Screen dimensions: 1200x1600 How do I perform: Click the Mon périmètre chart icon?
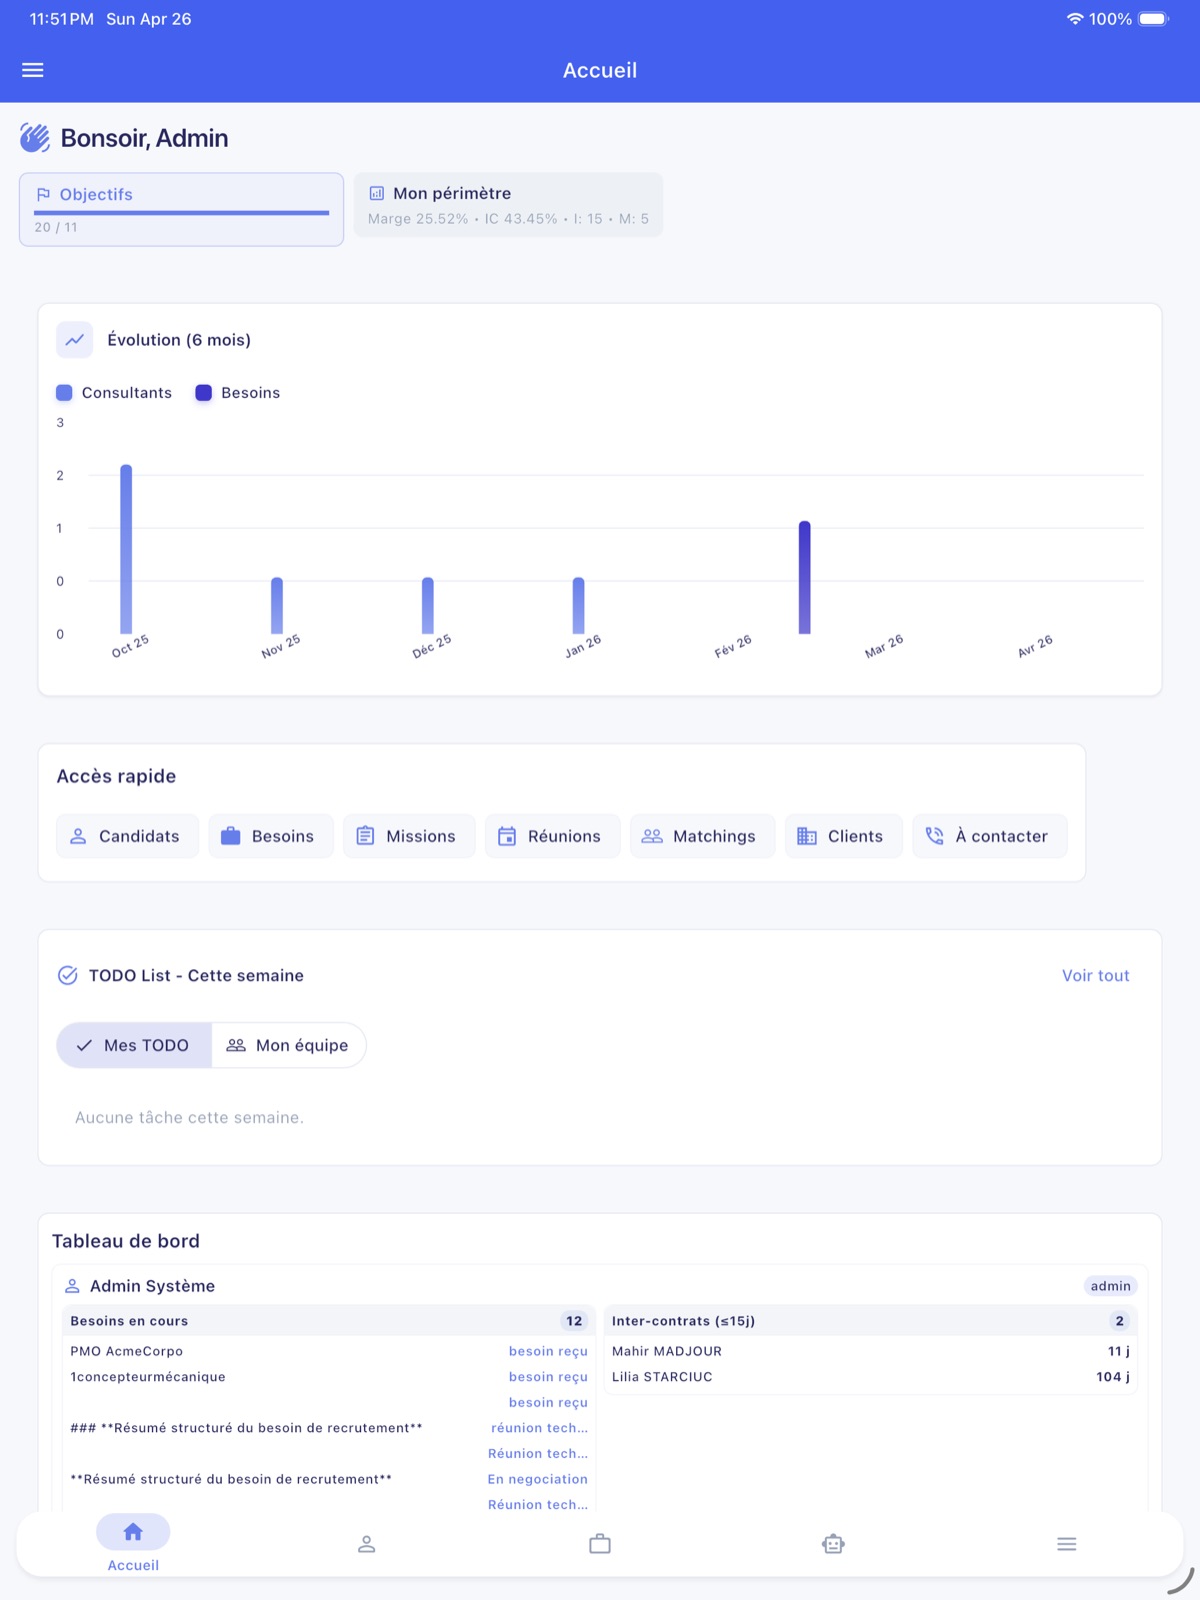(x=377, y=193)
